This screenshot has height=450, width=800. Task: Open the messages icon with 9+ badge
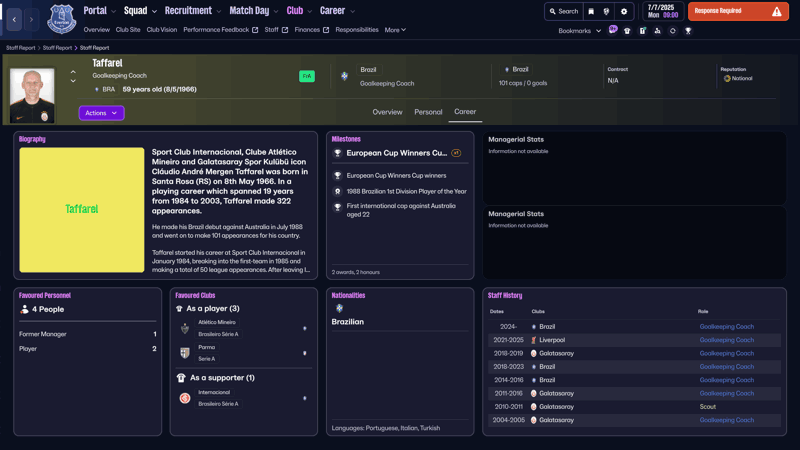(x=613, y=30)
